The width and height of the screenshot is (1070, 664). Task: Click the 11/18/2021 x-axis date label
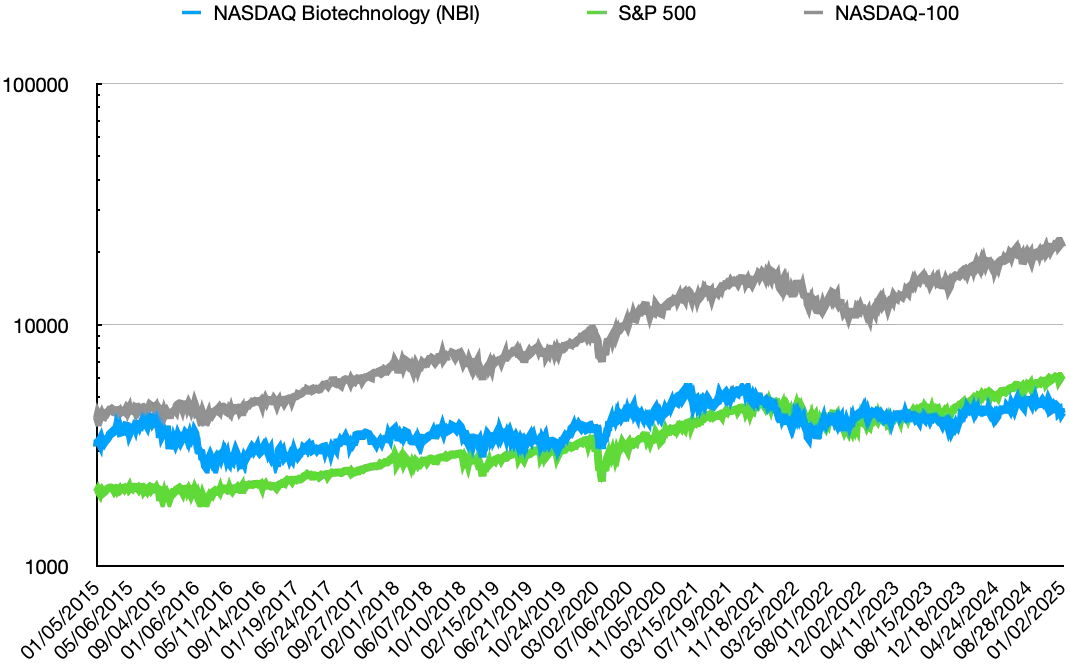pyautogui.click(x=727, y=620)
